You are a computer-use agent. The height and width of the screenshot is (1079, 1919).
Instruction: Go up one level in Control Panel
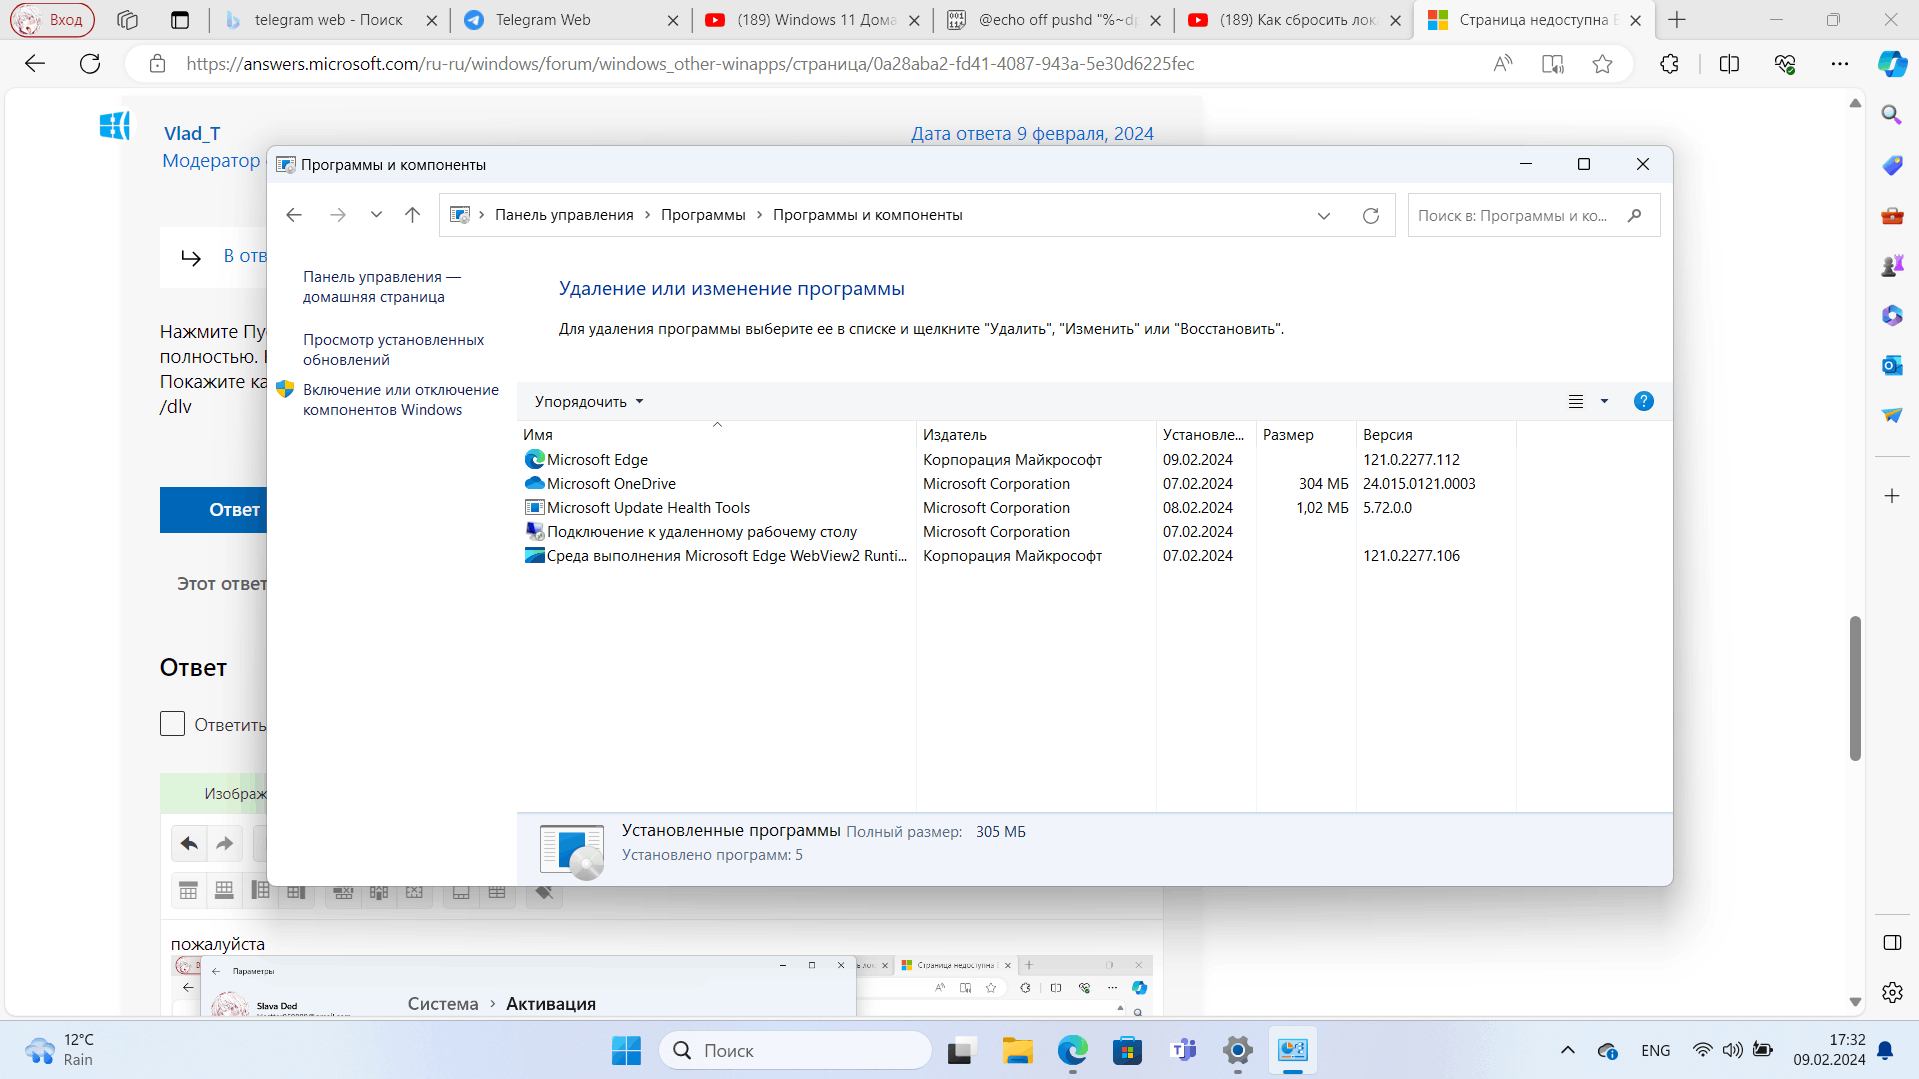(412, 215)
